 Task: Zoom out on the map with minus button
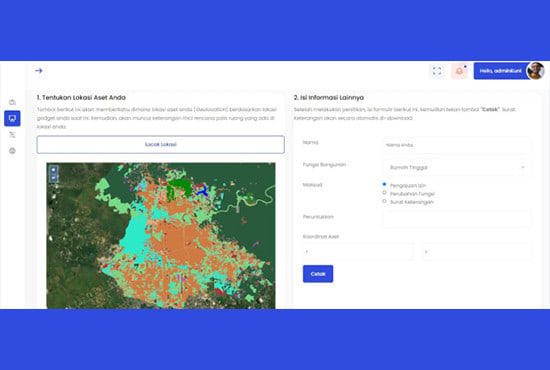(x=53, y=178)
